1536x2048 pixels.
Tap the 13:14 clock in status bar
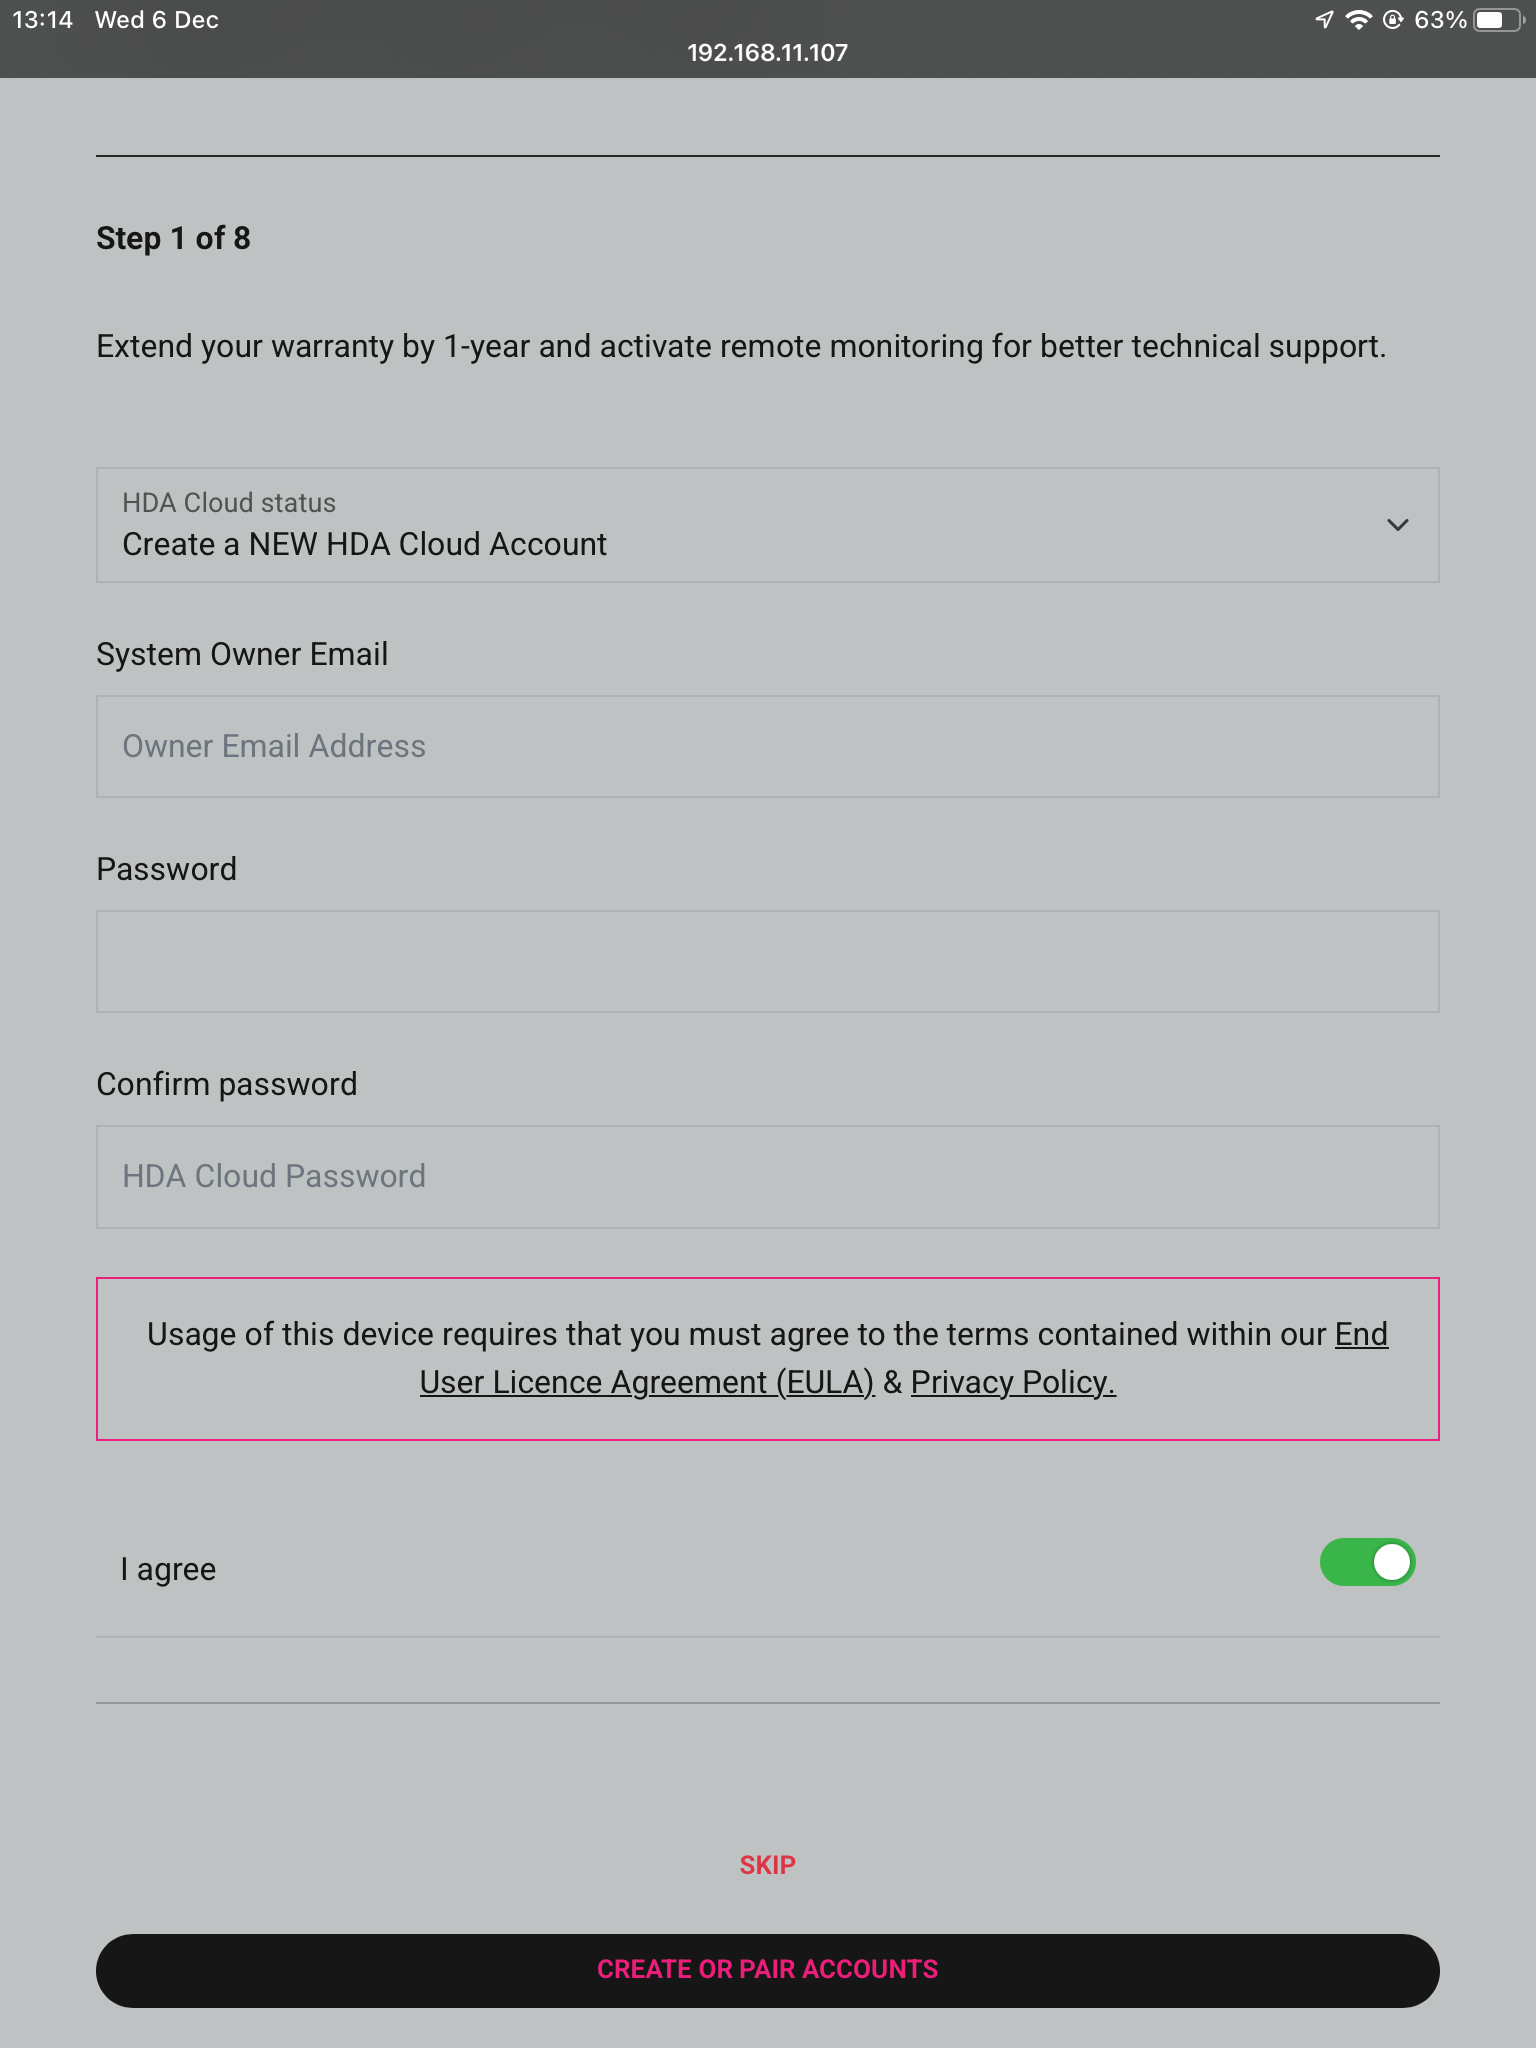43,20
